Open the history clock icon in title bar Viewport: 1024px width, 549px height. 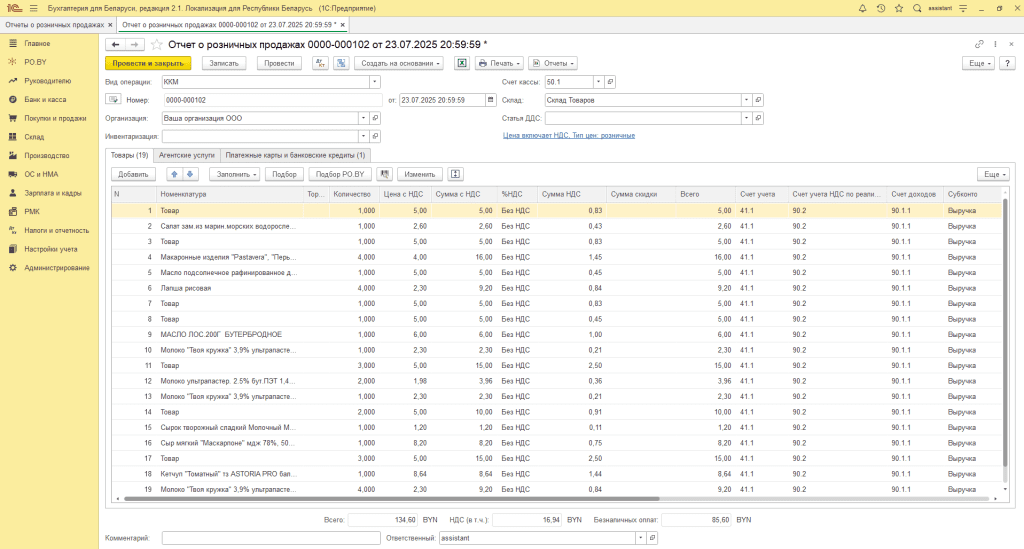(x=881, y=8)
